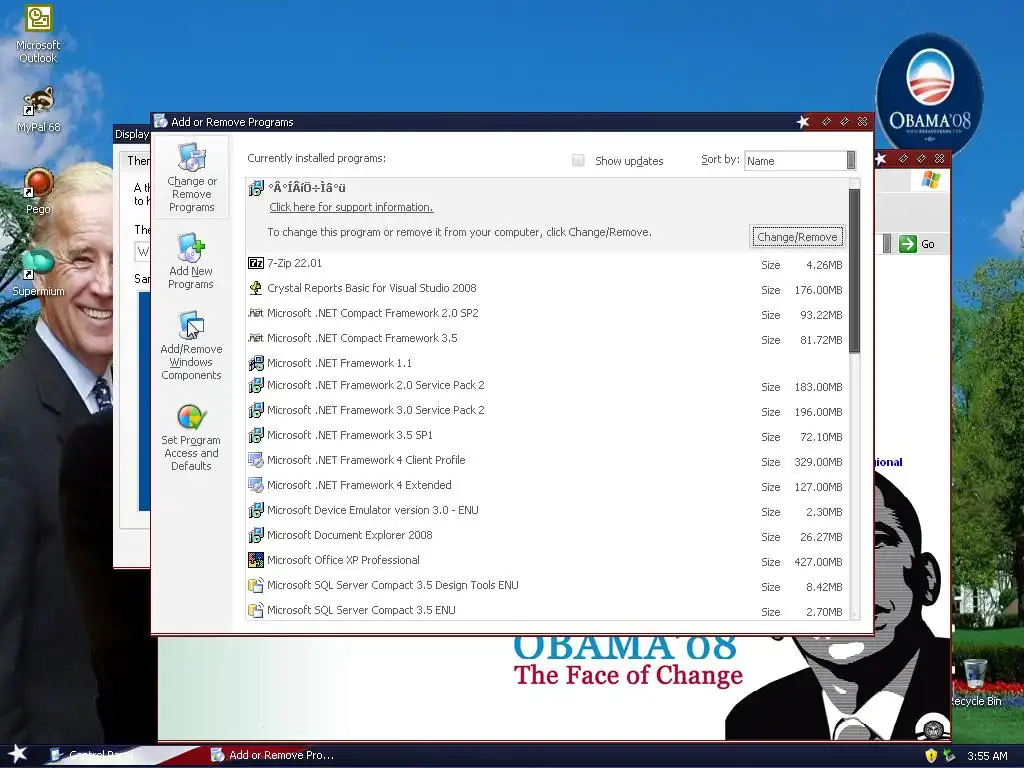This screenshot has width=1024, height=768.
Task: Click the program list vertical scrollbar thumb
Action: point(854,270)
